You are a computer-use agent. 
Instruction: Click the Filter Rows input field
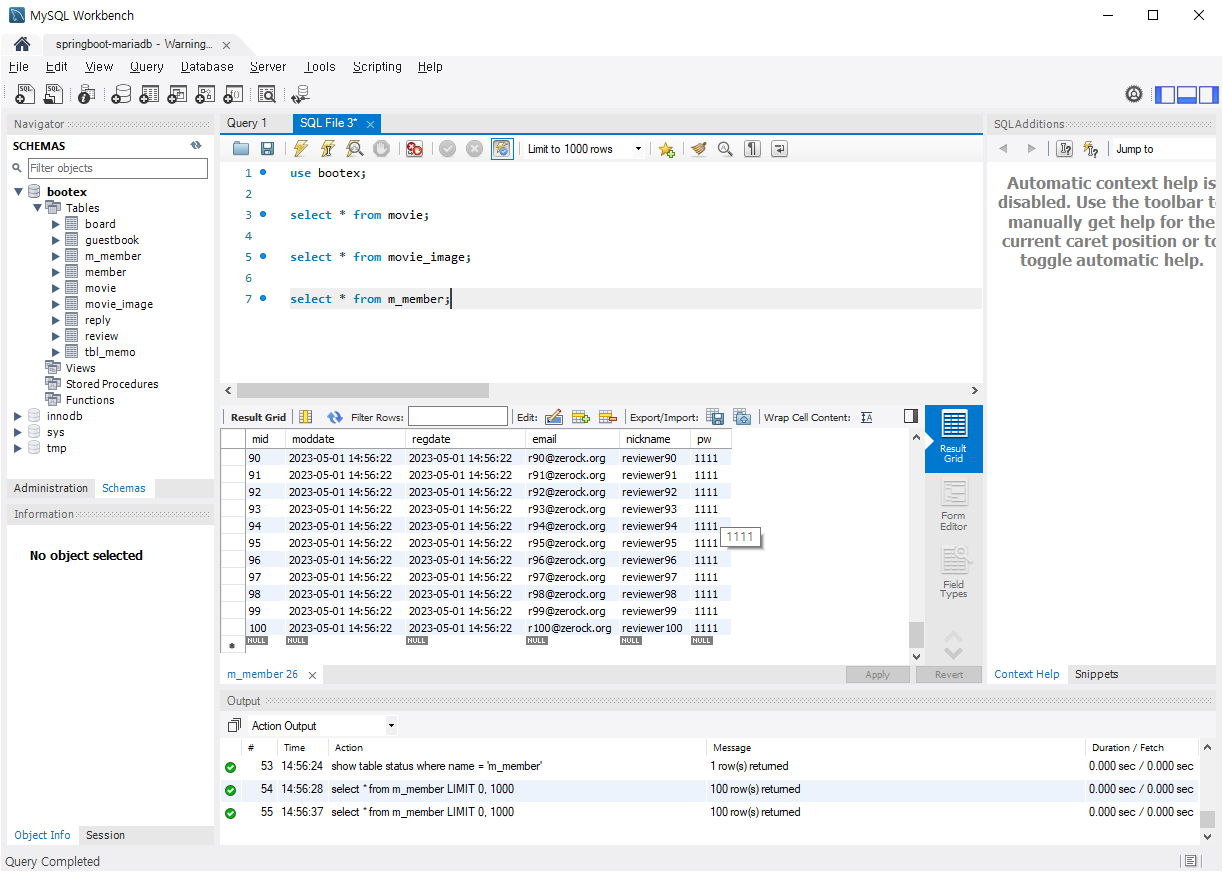pyautogui.click(x=458, y=417)
